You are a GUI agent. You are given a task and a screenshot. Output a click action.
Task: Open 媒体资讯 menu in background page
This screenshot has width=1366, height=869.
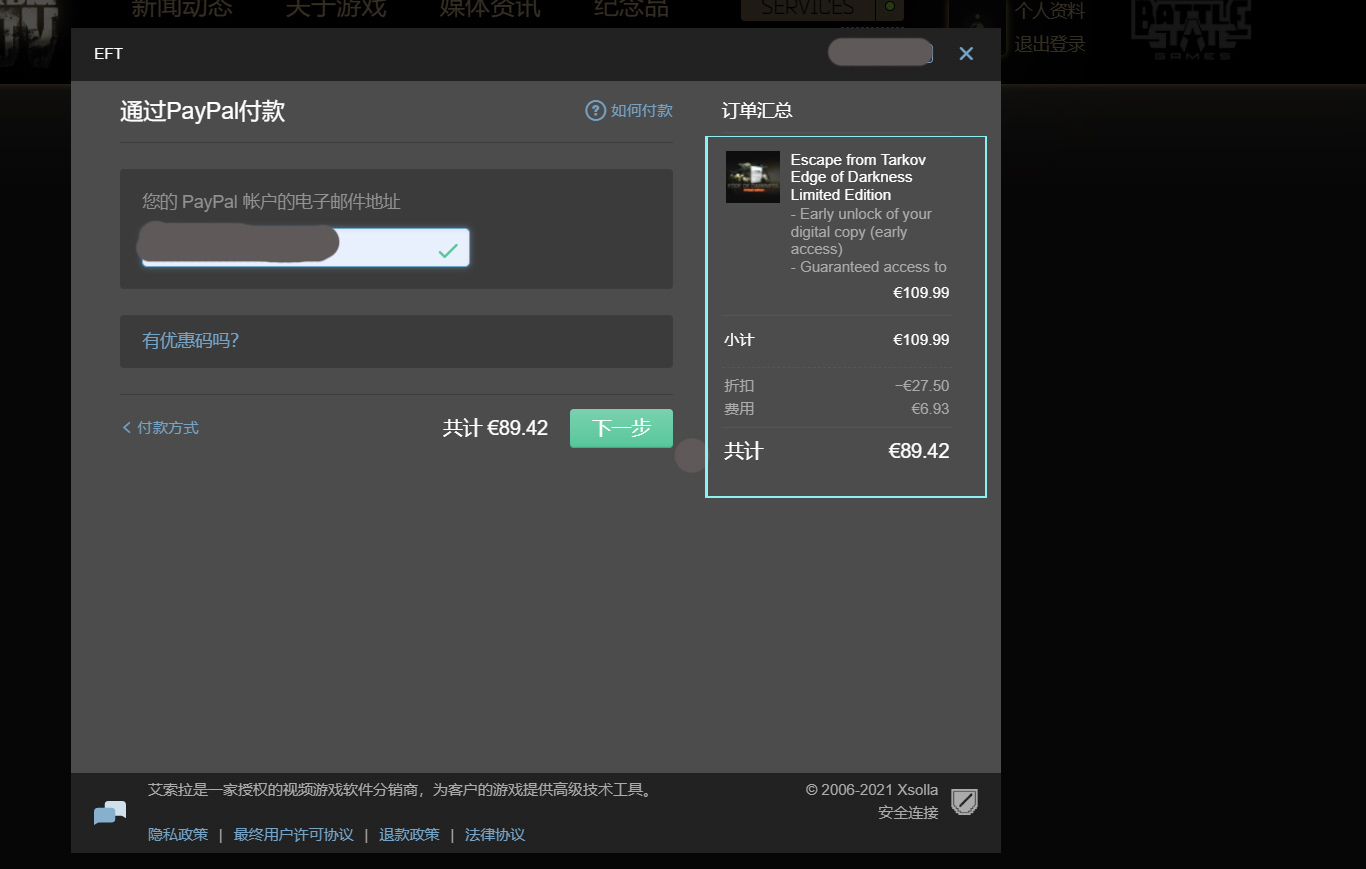click(490, 9)
